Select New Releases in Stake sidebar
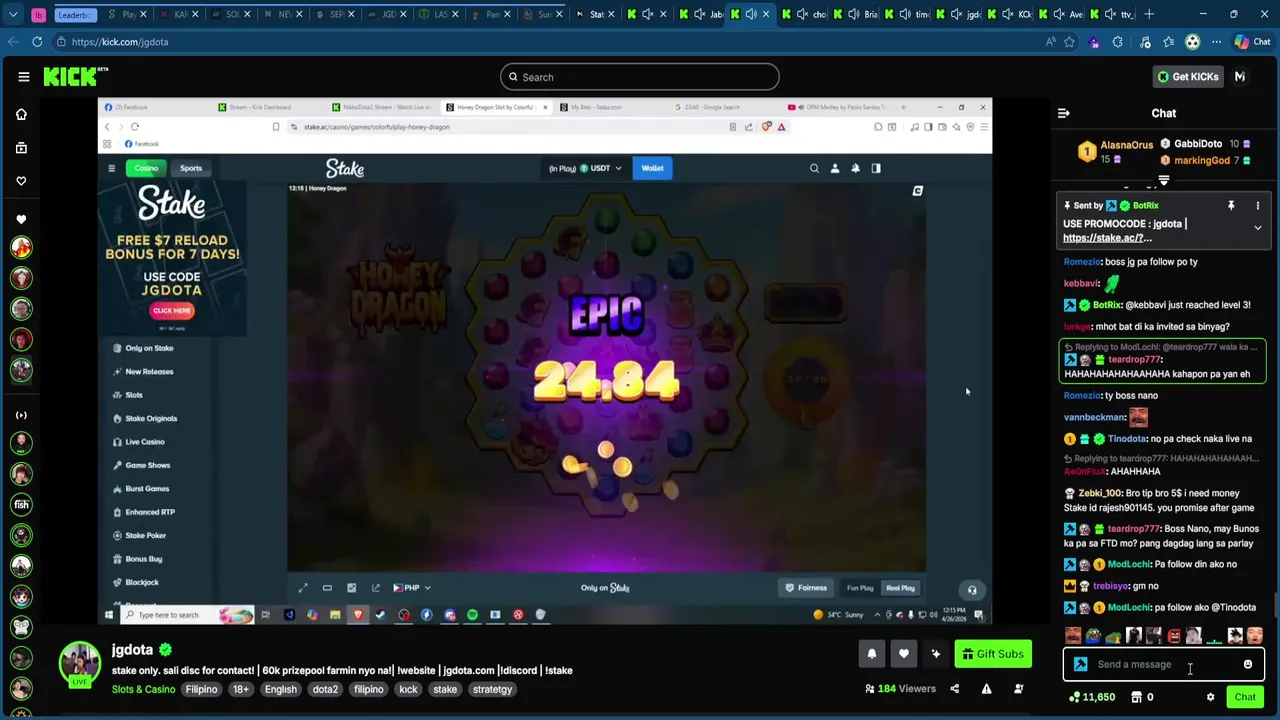 (150, 372)
